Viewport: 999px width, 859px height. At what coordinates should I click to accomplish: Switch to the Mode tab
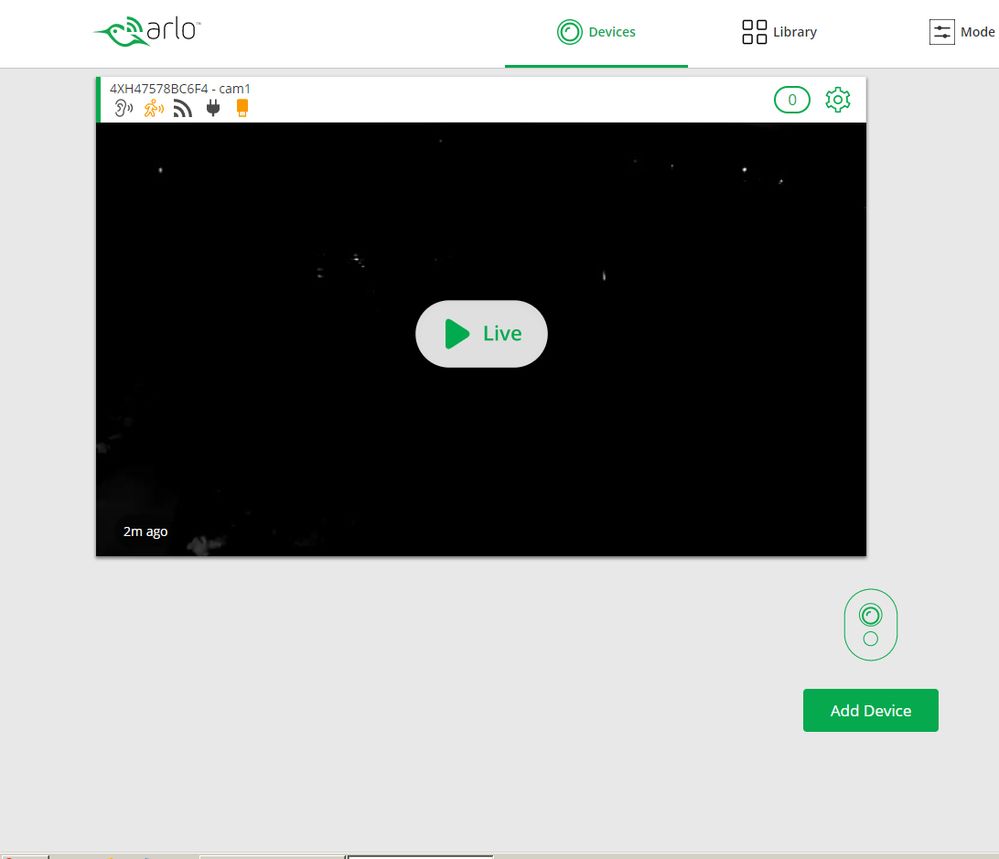pos(962,32)
